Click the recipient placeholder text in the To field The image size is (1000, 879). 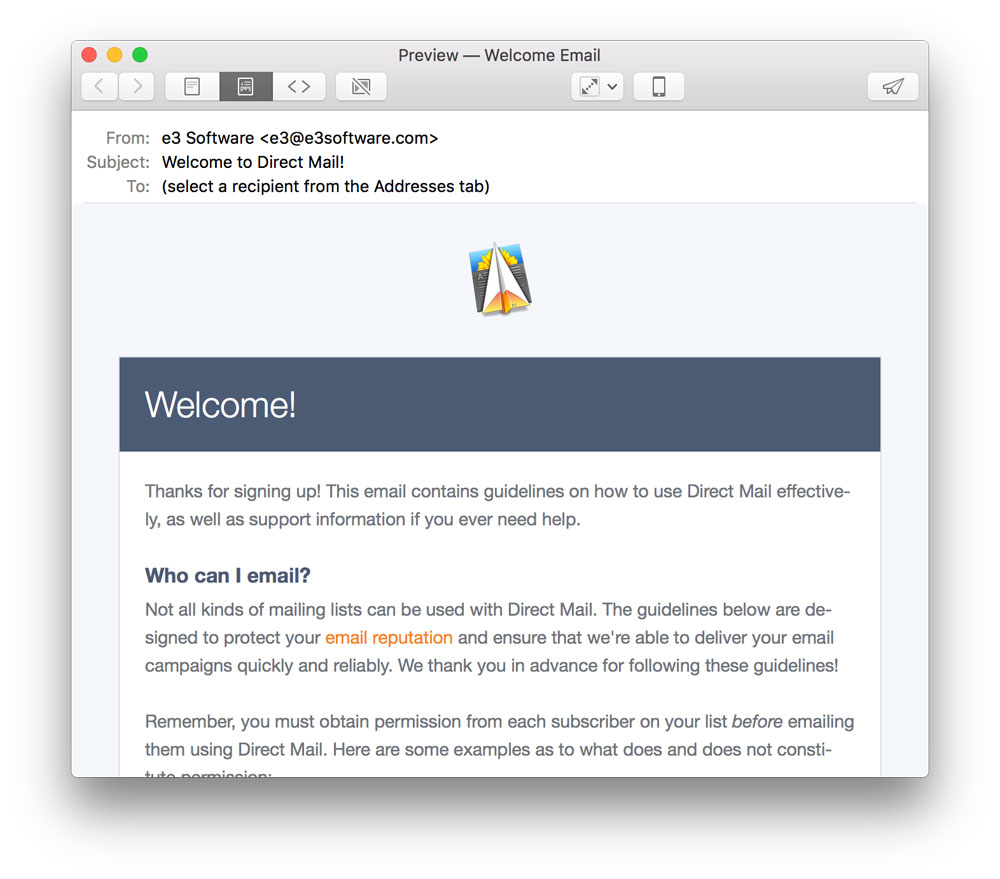(326, 186)
